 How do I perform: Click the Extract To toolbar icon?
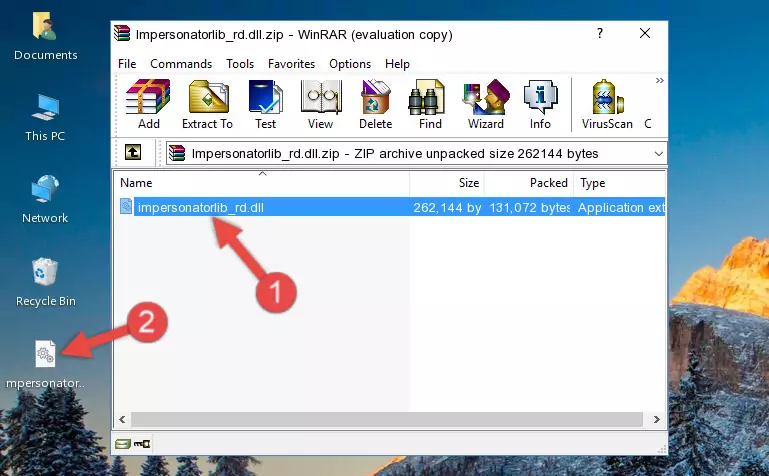pyautogui.click(x=207, y=104)
